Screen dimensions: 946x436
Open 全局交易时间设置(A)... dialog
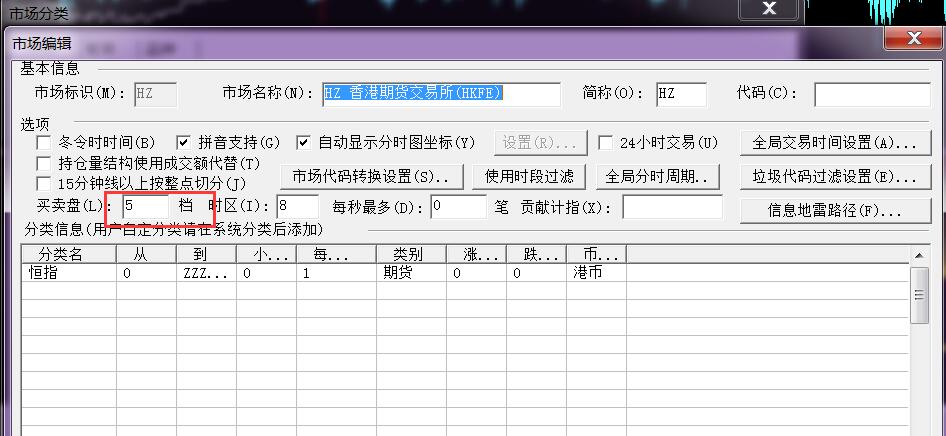click(835, 143)
